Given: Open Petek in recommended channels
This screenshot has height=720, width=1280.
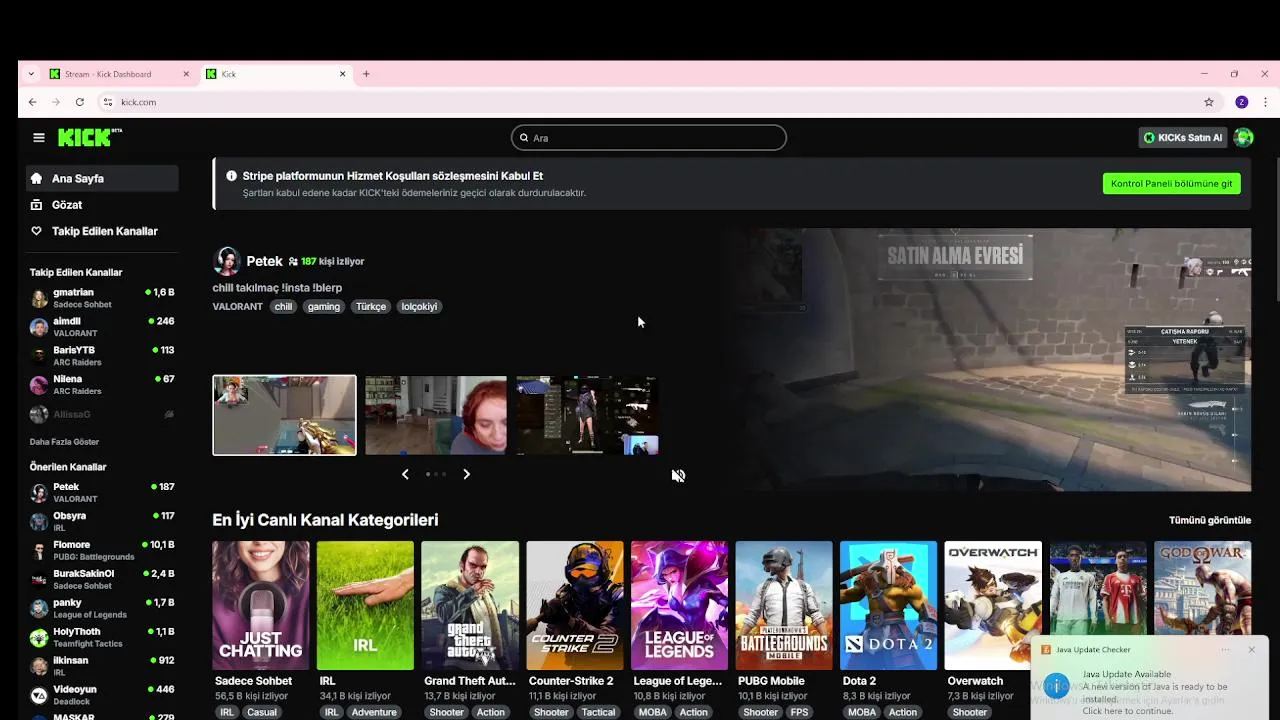Looking at the screenshot, I should click(x=102, y=492).
